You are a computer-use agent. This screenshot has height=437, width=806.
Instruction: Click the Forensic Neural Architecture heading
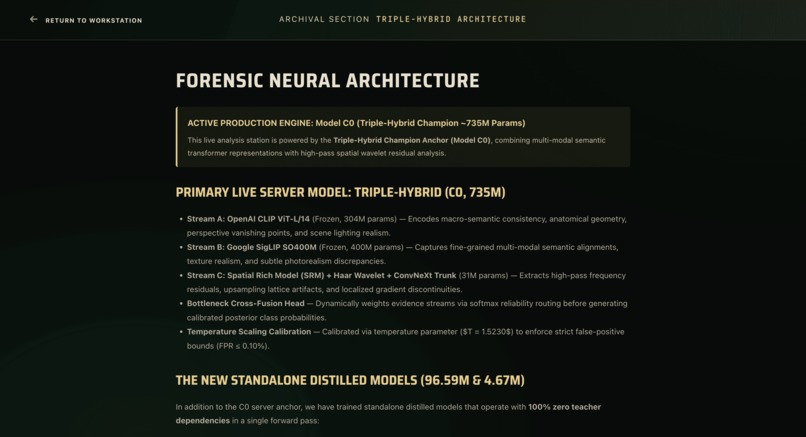[327, 81]
